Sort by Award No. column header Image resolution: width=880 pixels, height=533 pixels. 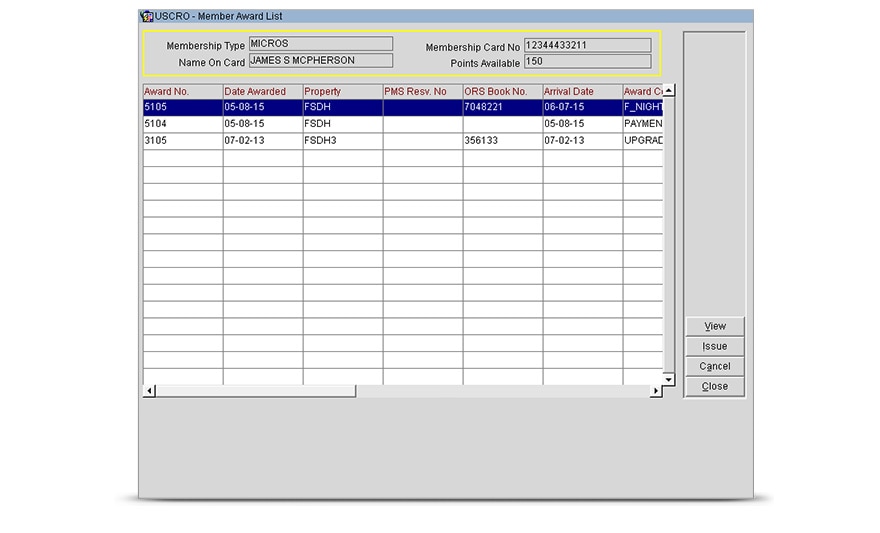[x=183, y=91]
